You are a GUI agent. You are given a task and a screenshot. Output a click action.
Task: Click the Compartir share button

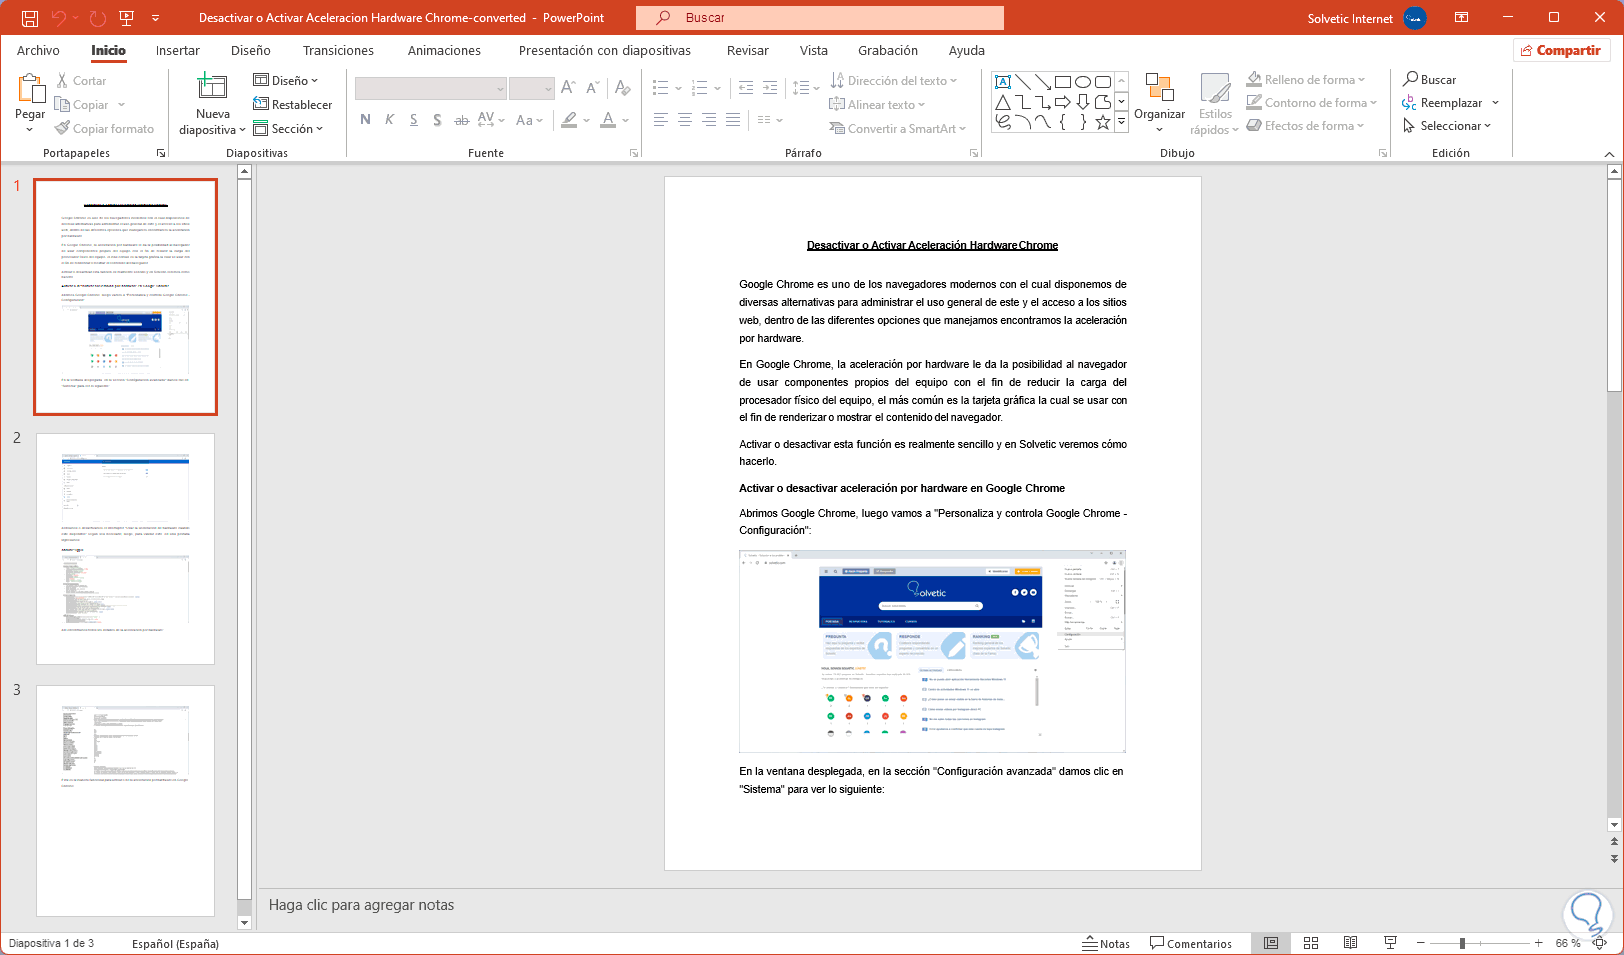tap(1561, 50)
